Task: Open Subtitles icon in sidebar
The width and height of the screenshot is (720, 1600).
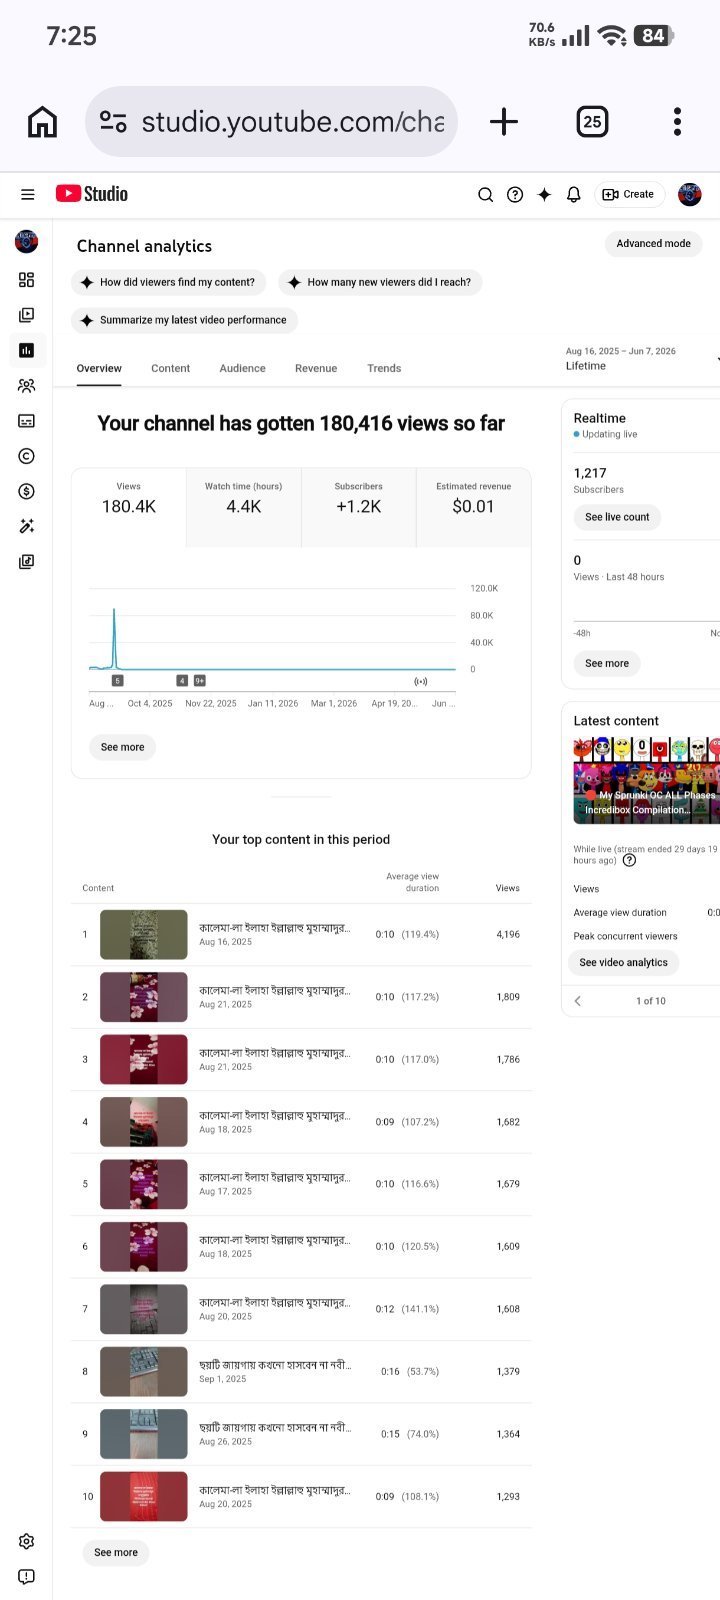Action: tap(27, 421)
